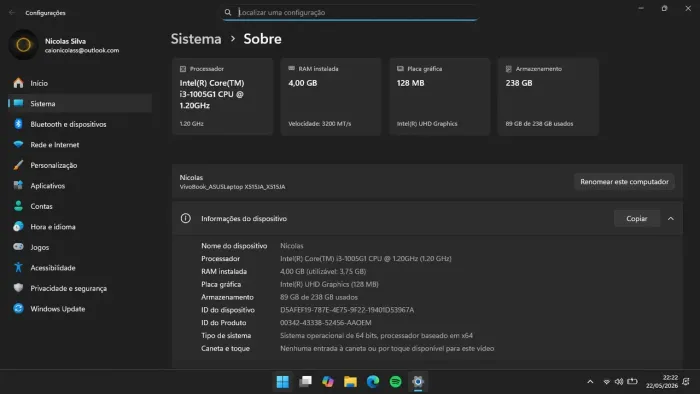This screenshot has width=700, height=394.
Task: Click the Wi-Fi icon beside Rede e Internet
Action: tap(18, 144)
